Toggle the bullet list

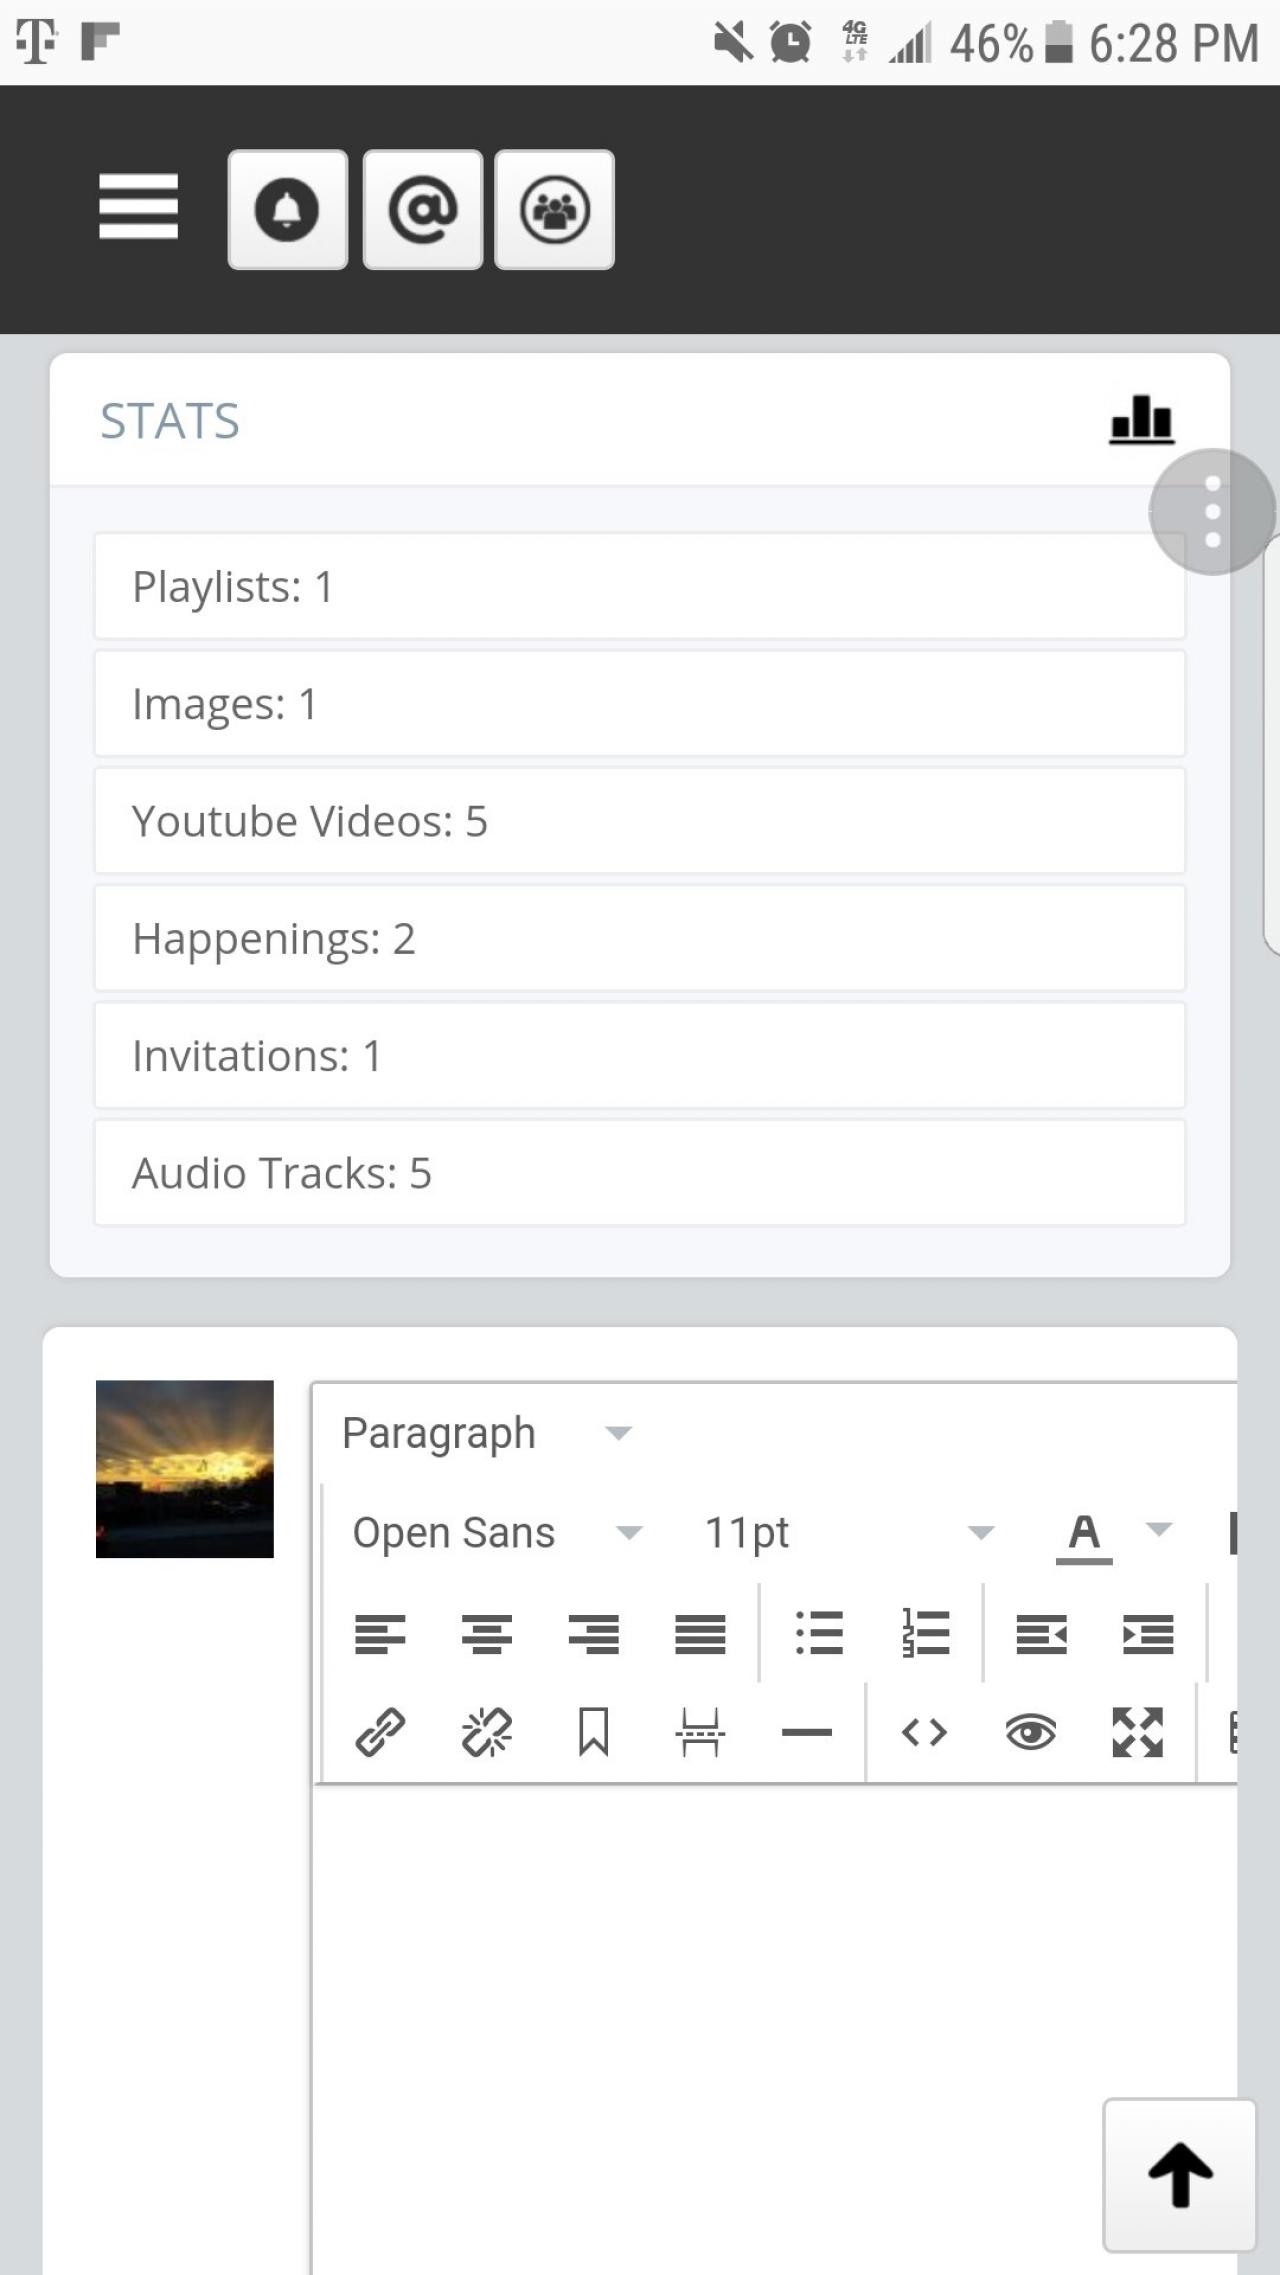click(x=819, y=1635)
